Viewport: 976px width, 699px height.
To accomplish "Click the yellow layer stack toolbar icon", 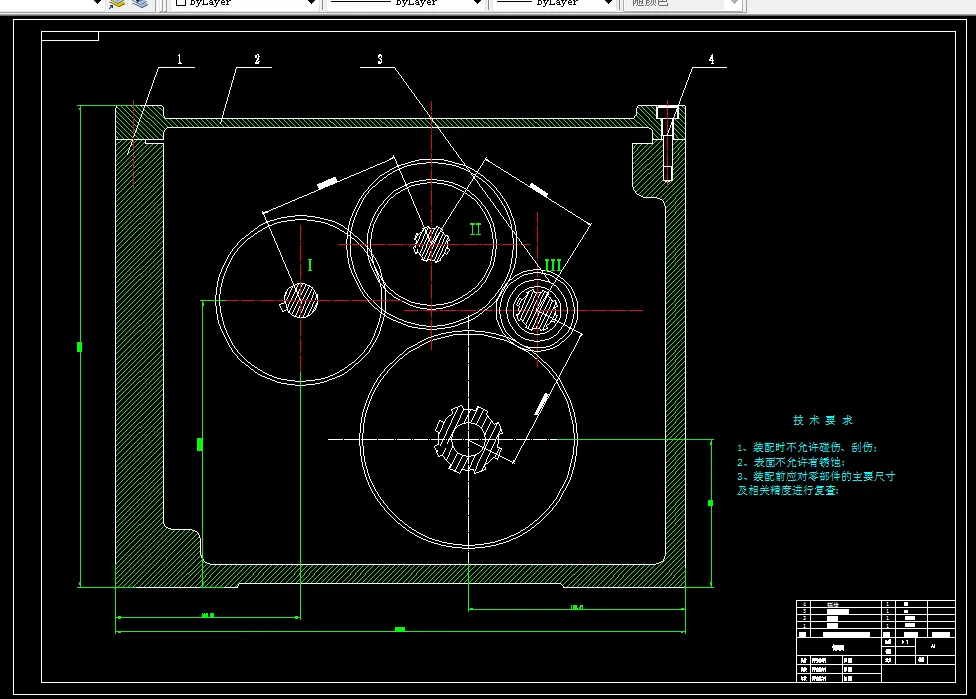I will [x=116, y=4].
